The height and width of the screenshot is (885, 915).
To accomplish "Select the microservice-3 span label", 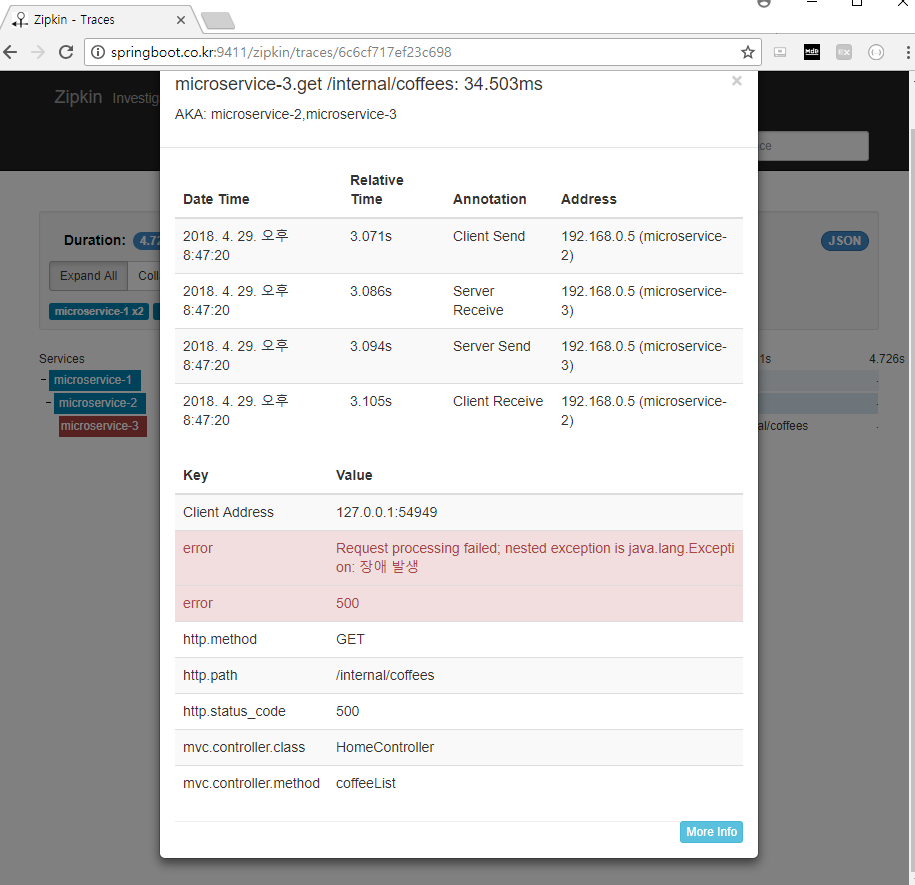I will pyautogui.click(x=102, y=426).
